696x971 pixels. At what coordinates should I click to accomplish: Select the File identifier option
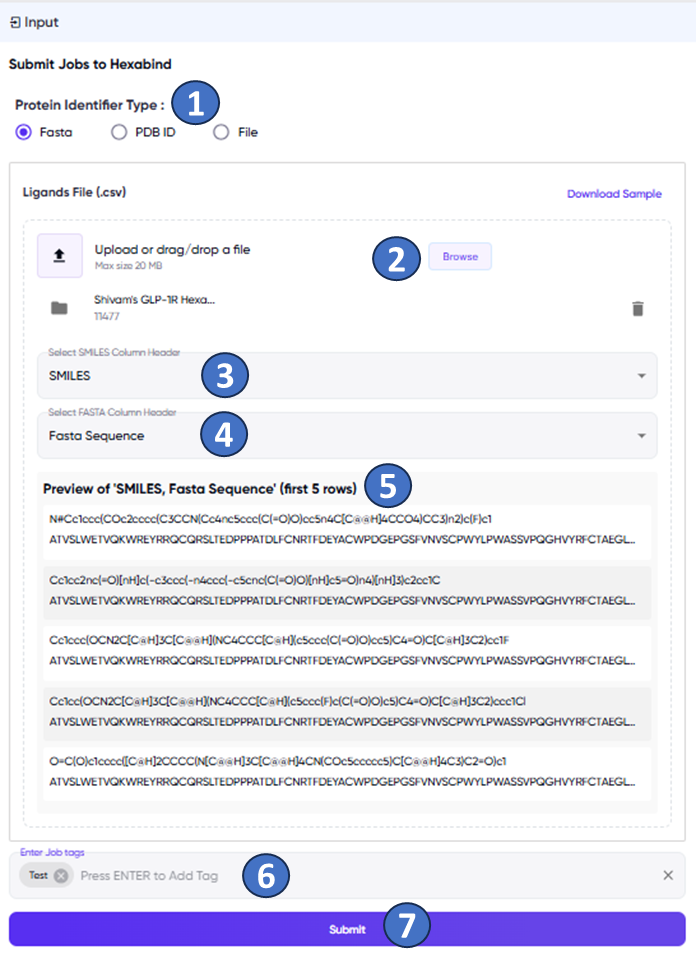click(221, 132)
